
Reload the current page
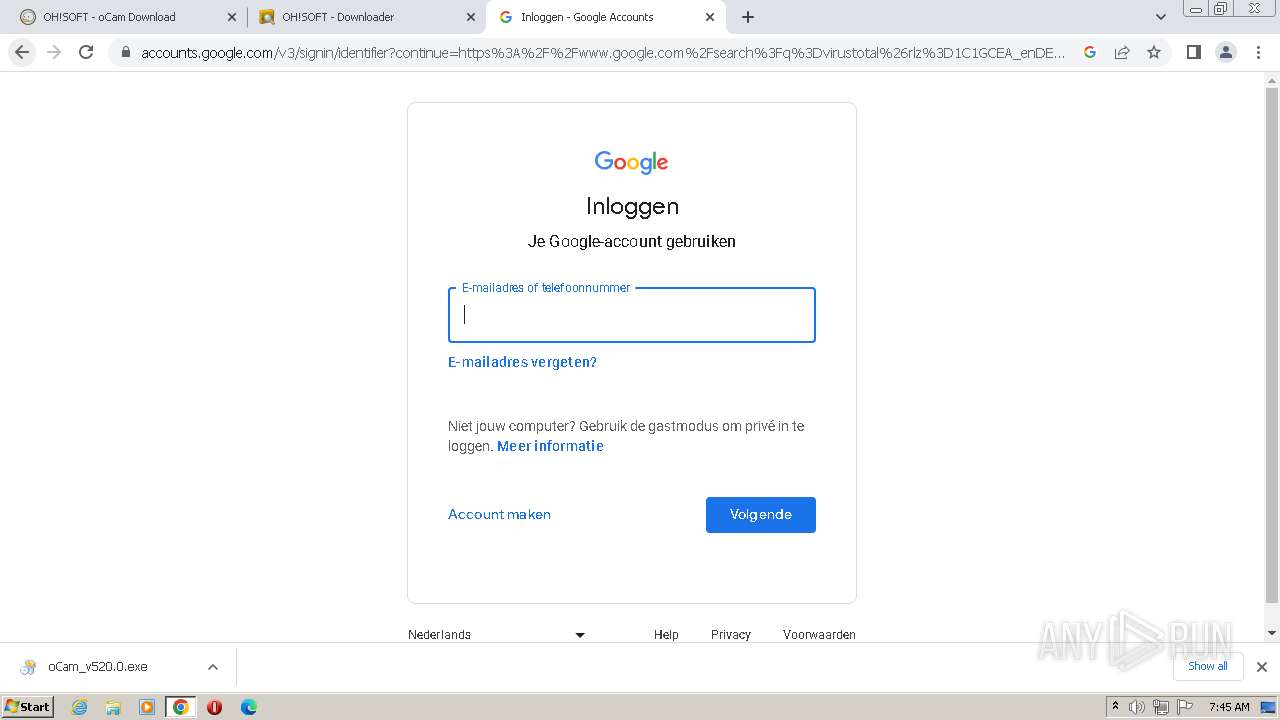pos(86,53)
